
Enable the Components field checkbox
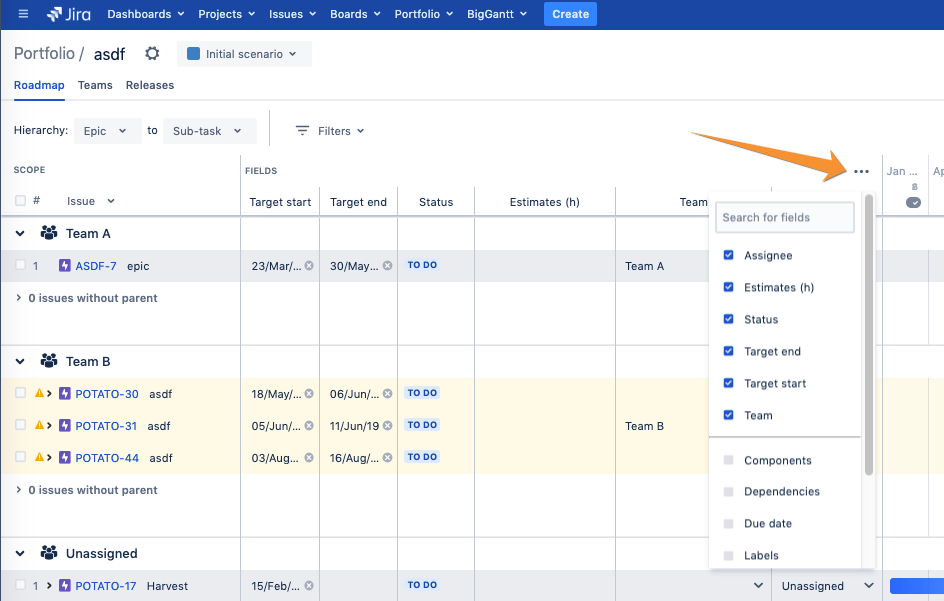tap(728, 461)
